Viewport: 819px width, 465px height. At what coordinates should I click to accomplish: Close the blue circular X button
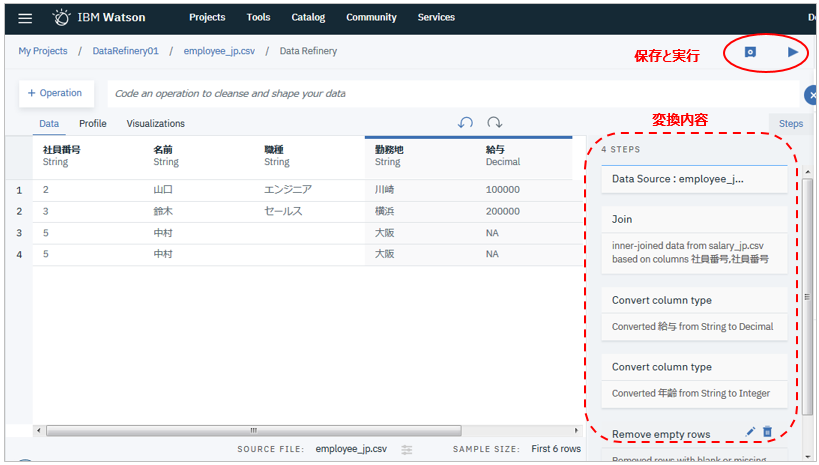tap(811, 95)
